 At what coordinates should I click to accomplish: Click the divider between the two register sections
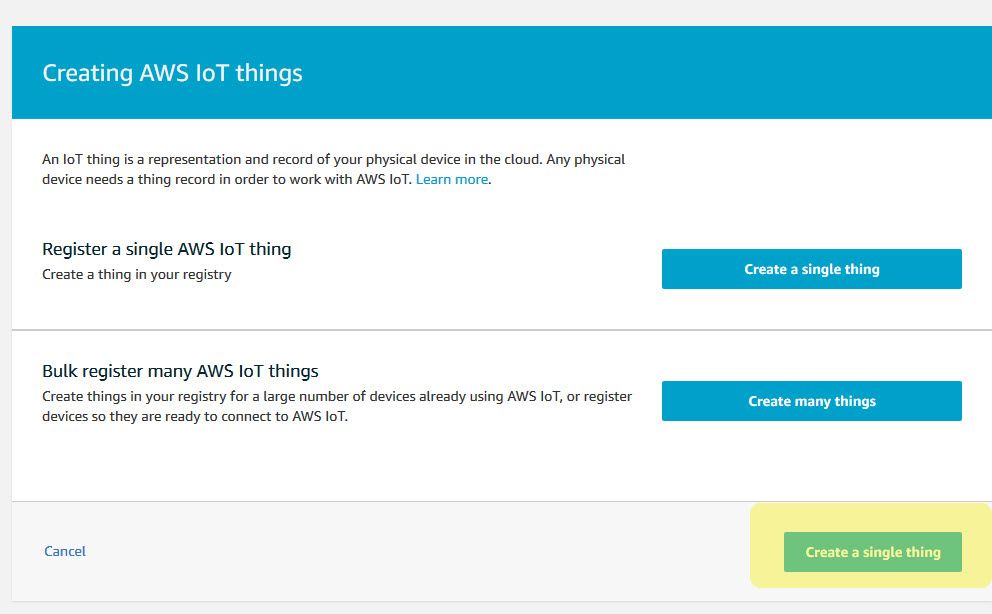coord(500,329)
